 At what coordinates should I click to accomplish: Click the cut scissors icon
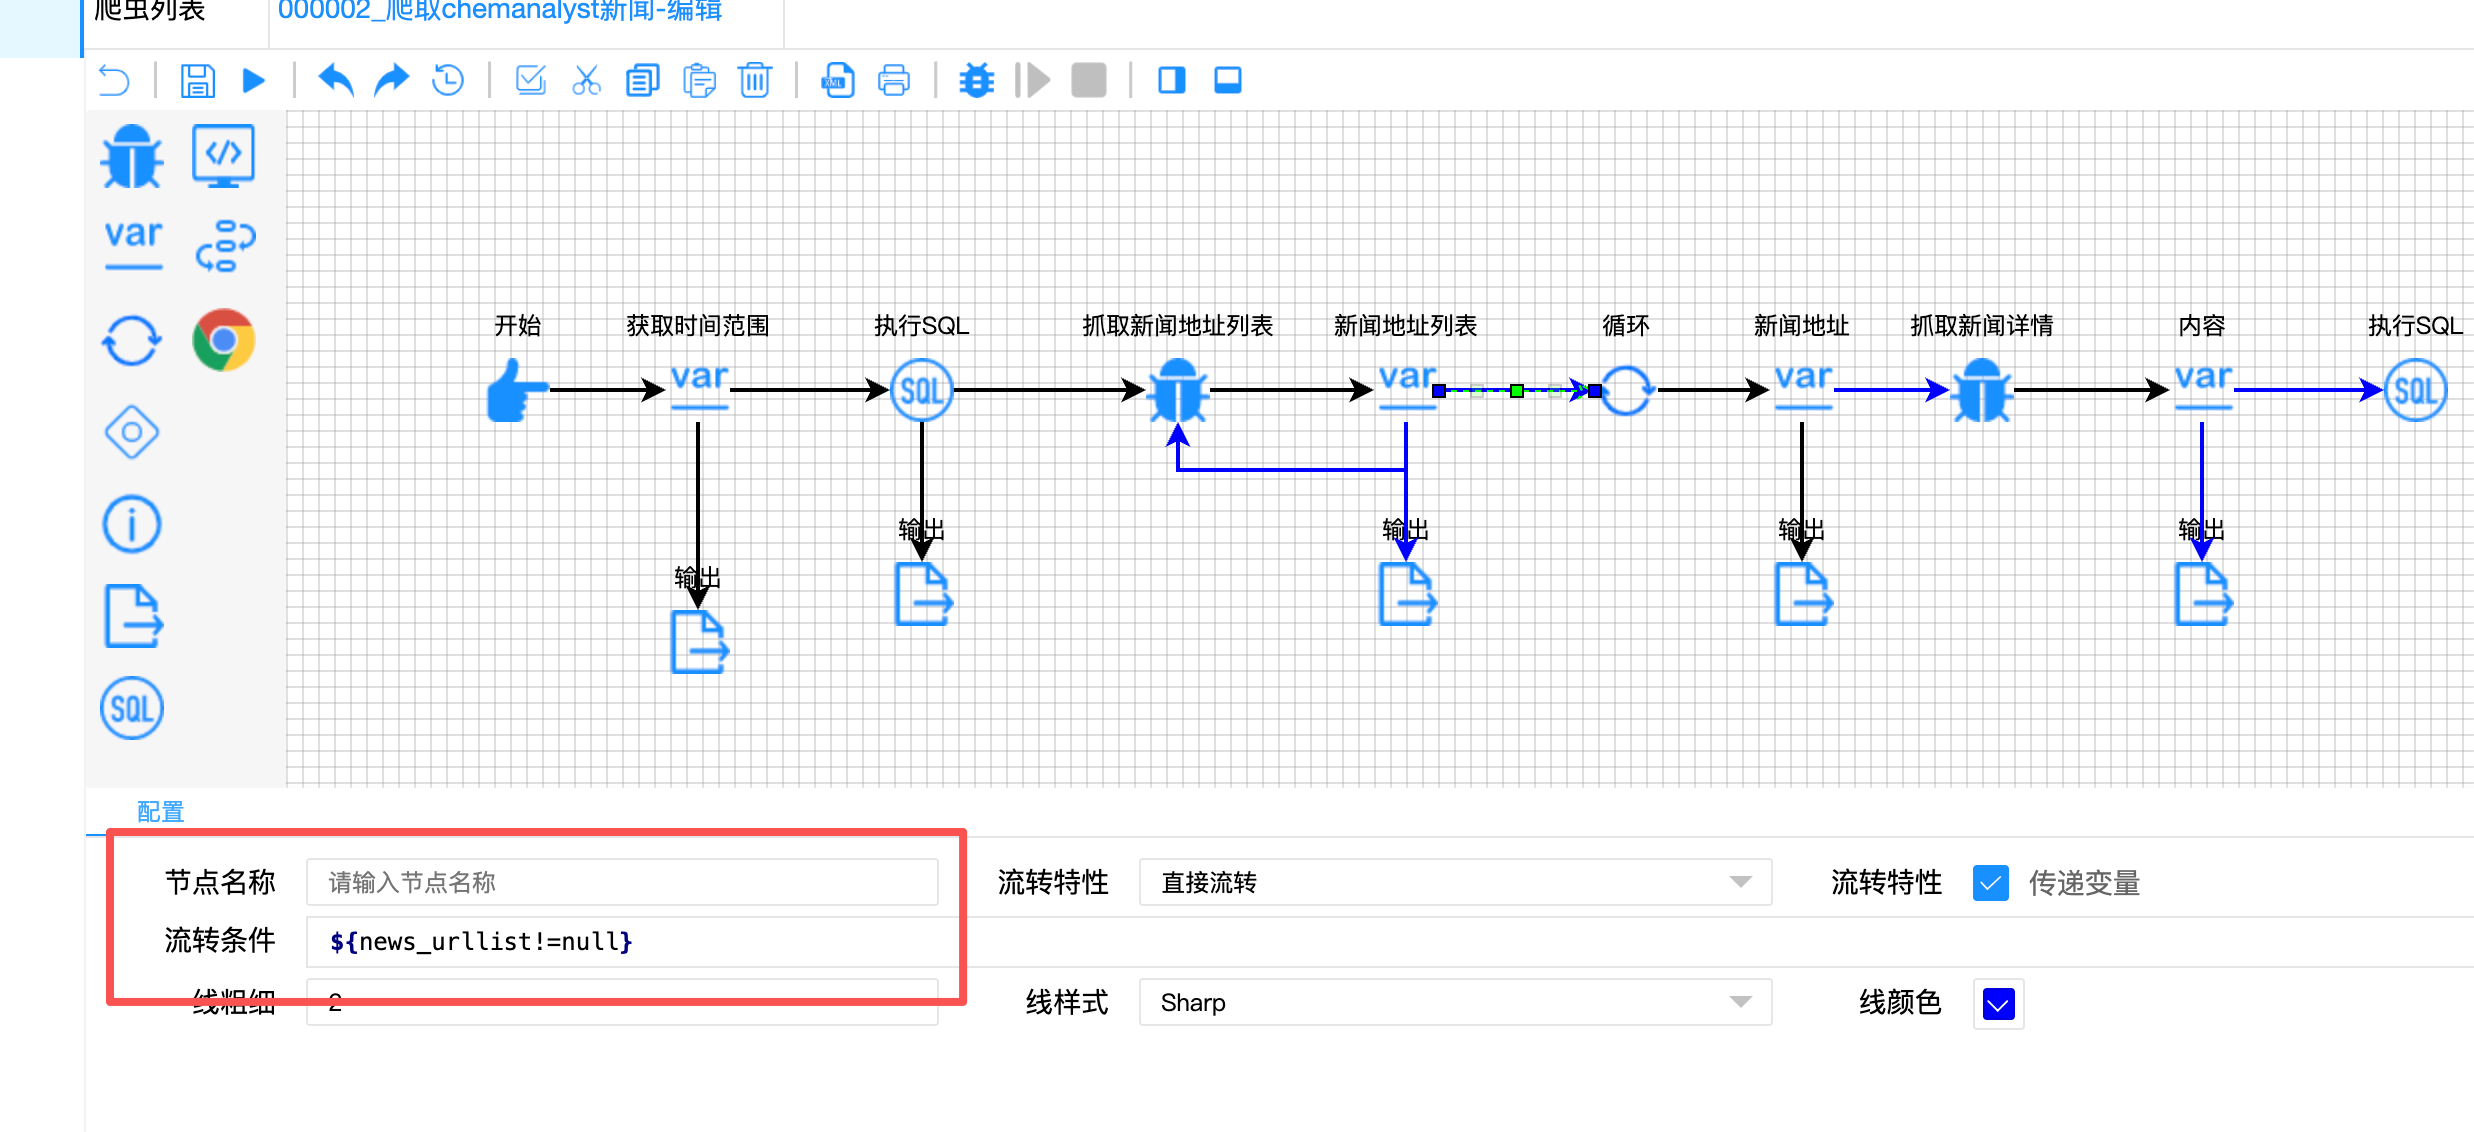[x=586, y=80]
